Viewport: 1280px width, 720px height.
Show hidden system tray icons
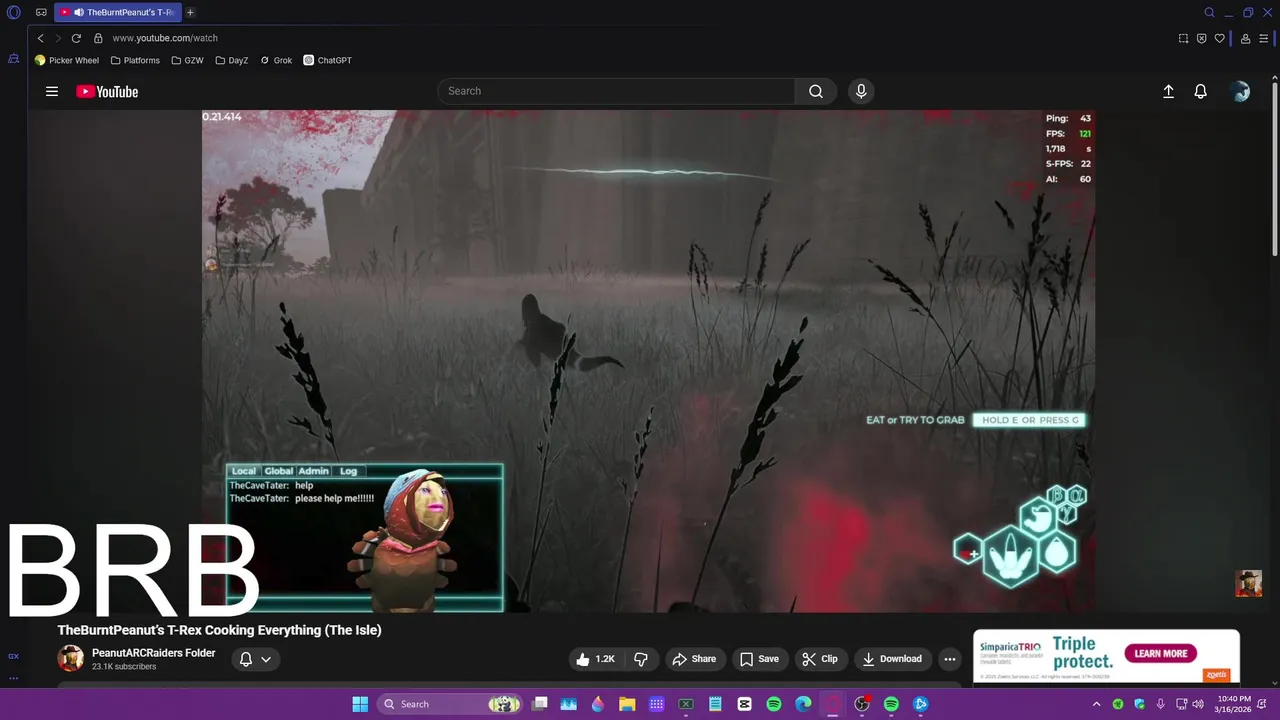tap(1097, 704)
